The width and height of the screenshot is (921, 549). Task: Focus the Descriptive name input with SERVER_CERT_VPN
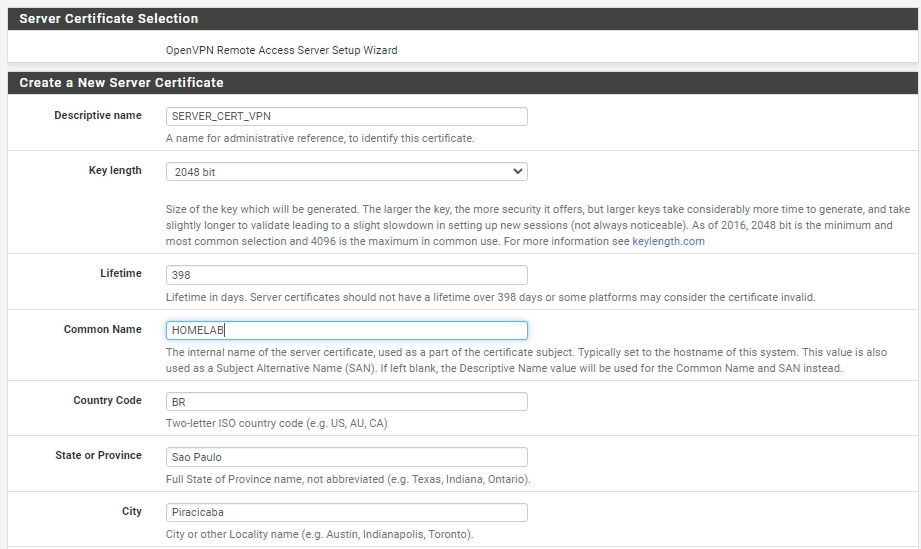[347, 116]
